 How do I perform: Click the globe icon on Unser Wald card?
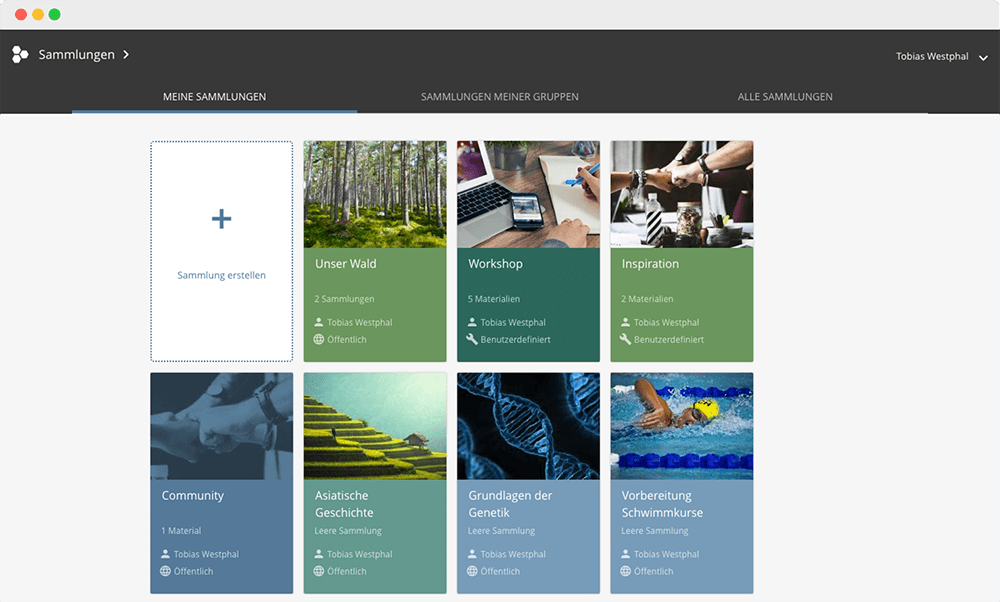319,339
